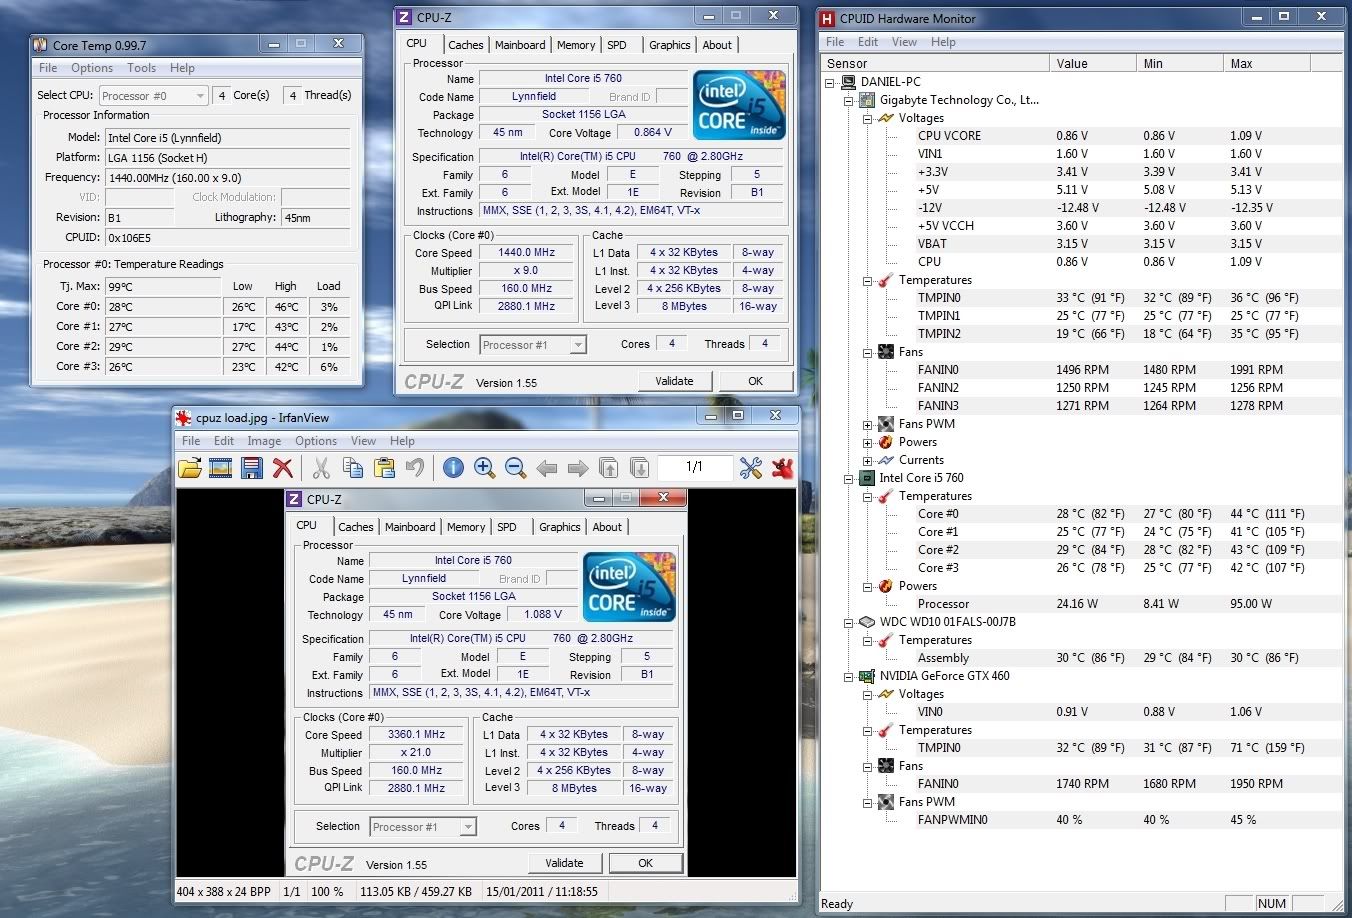Open Core Temp Tools menu
Viewport: 1352px width, 918px height.
(141, 68)
